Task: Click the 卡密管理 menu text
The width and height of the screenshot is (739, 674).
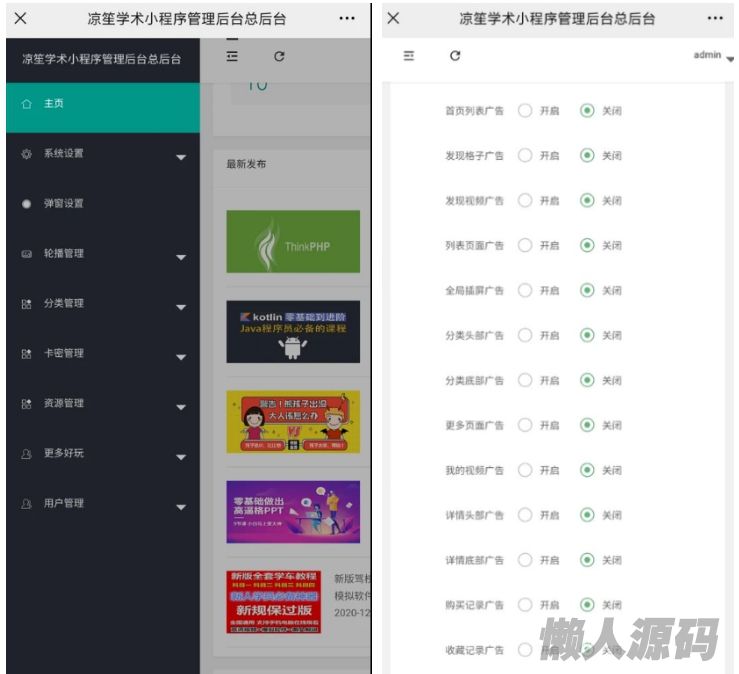Action: pyautogui.click(x=64, y=353)
